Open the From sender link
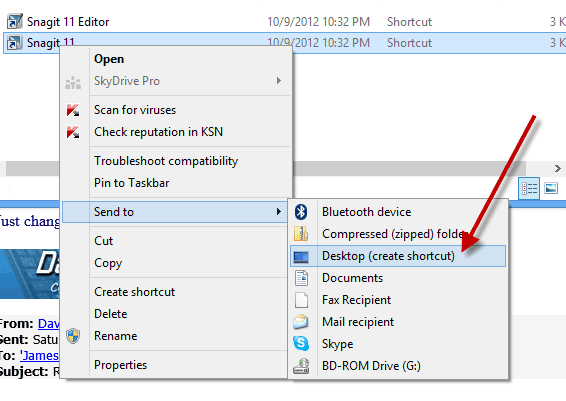 [x=48, y=324]
